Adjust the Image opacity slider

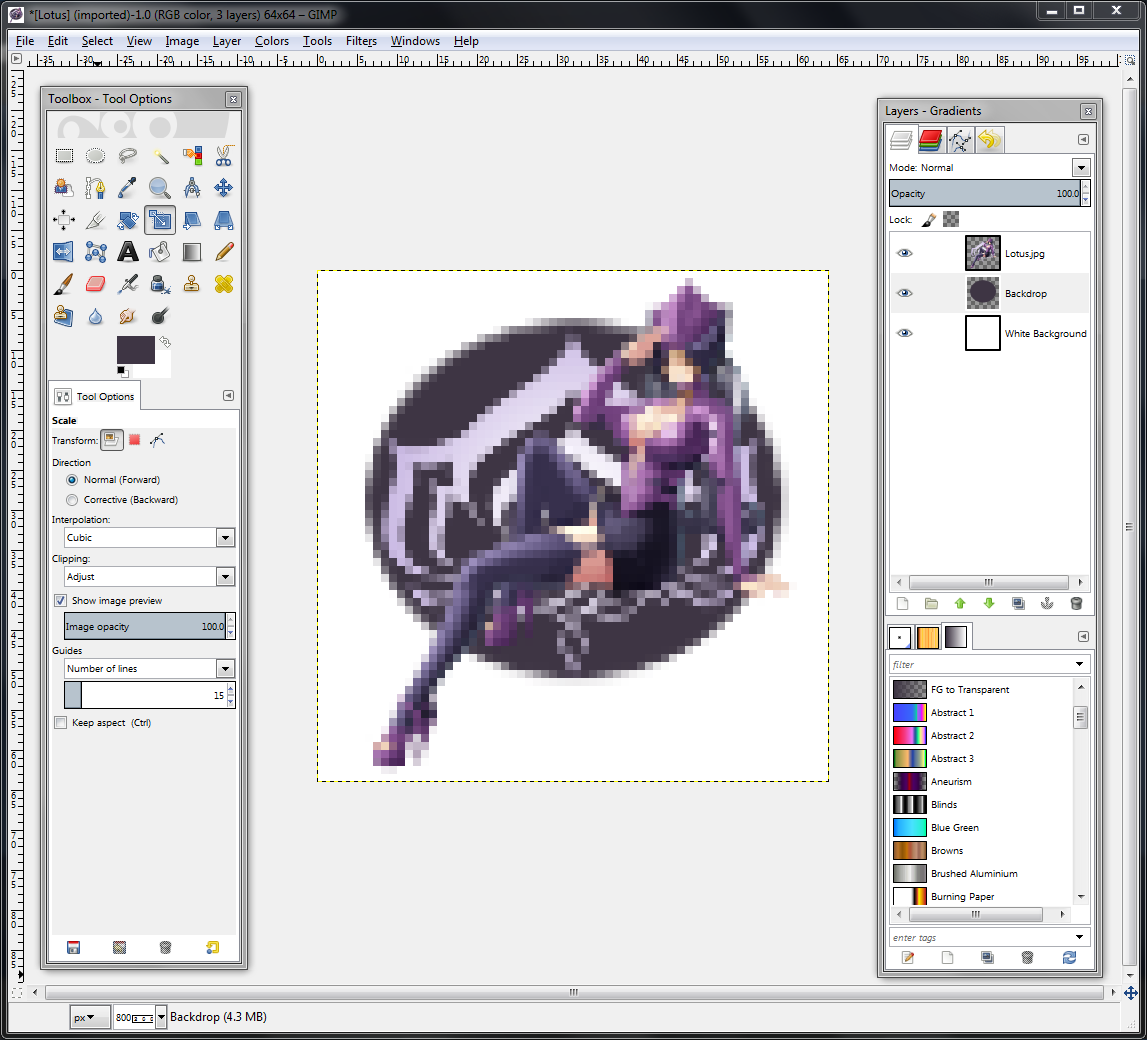point(145,627)
